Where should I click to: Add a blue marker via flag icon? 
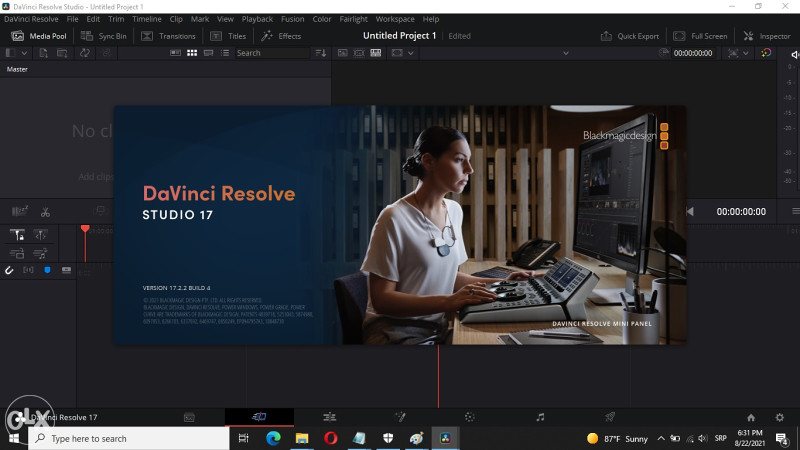(x=47, y=270)
